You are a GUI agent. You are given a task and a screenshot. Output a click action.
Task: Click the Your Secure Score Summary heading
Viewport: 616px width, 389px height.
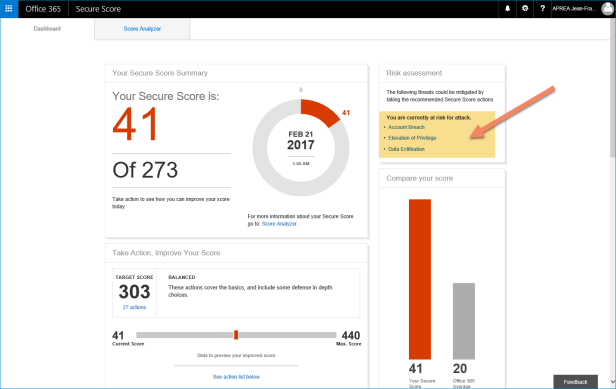click(160, 73)
